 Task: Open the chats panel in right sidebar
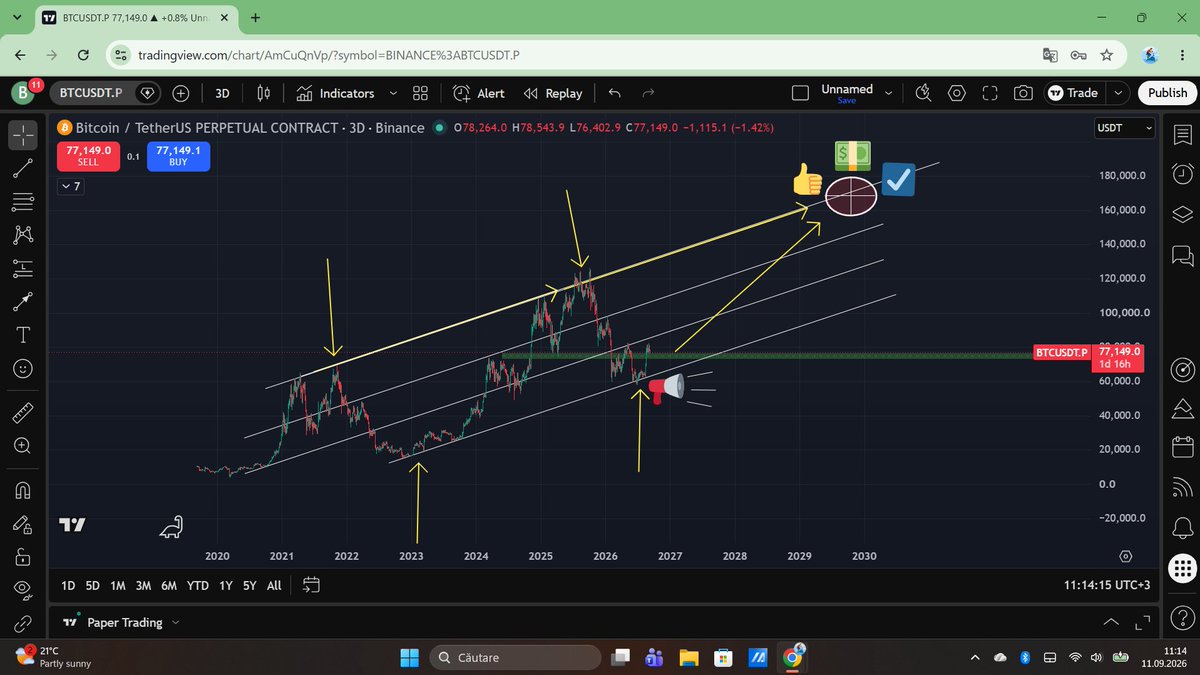(1181, 254)
